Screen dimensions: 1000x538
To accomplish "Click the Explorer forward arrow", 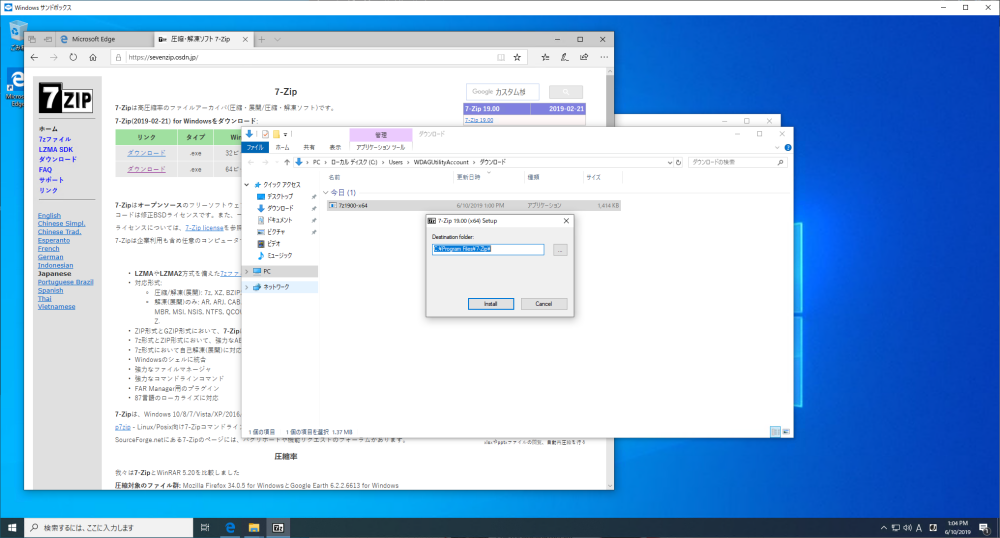I will click(x=265, y=163).
